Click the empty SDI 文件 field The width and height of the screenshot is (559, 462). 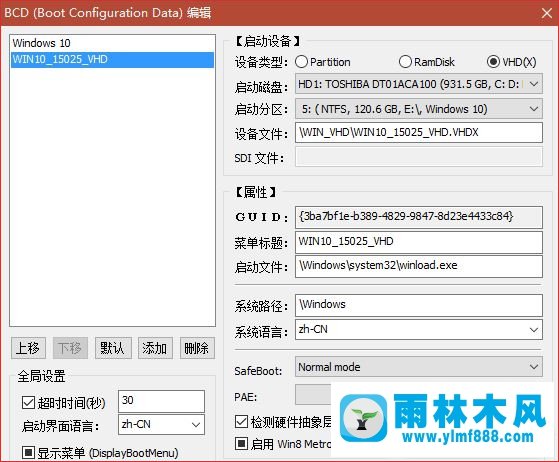pos(419,157)
